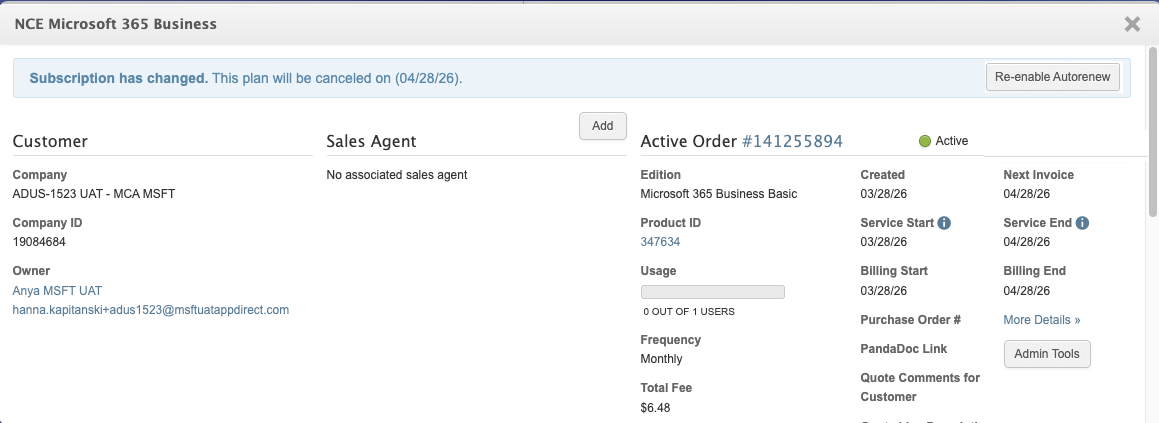Close the NCE Microsoft 365 Business dialog
The image size is (1159, 423).
(1132, 24)
